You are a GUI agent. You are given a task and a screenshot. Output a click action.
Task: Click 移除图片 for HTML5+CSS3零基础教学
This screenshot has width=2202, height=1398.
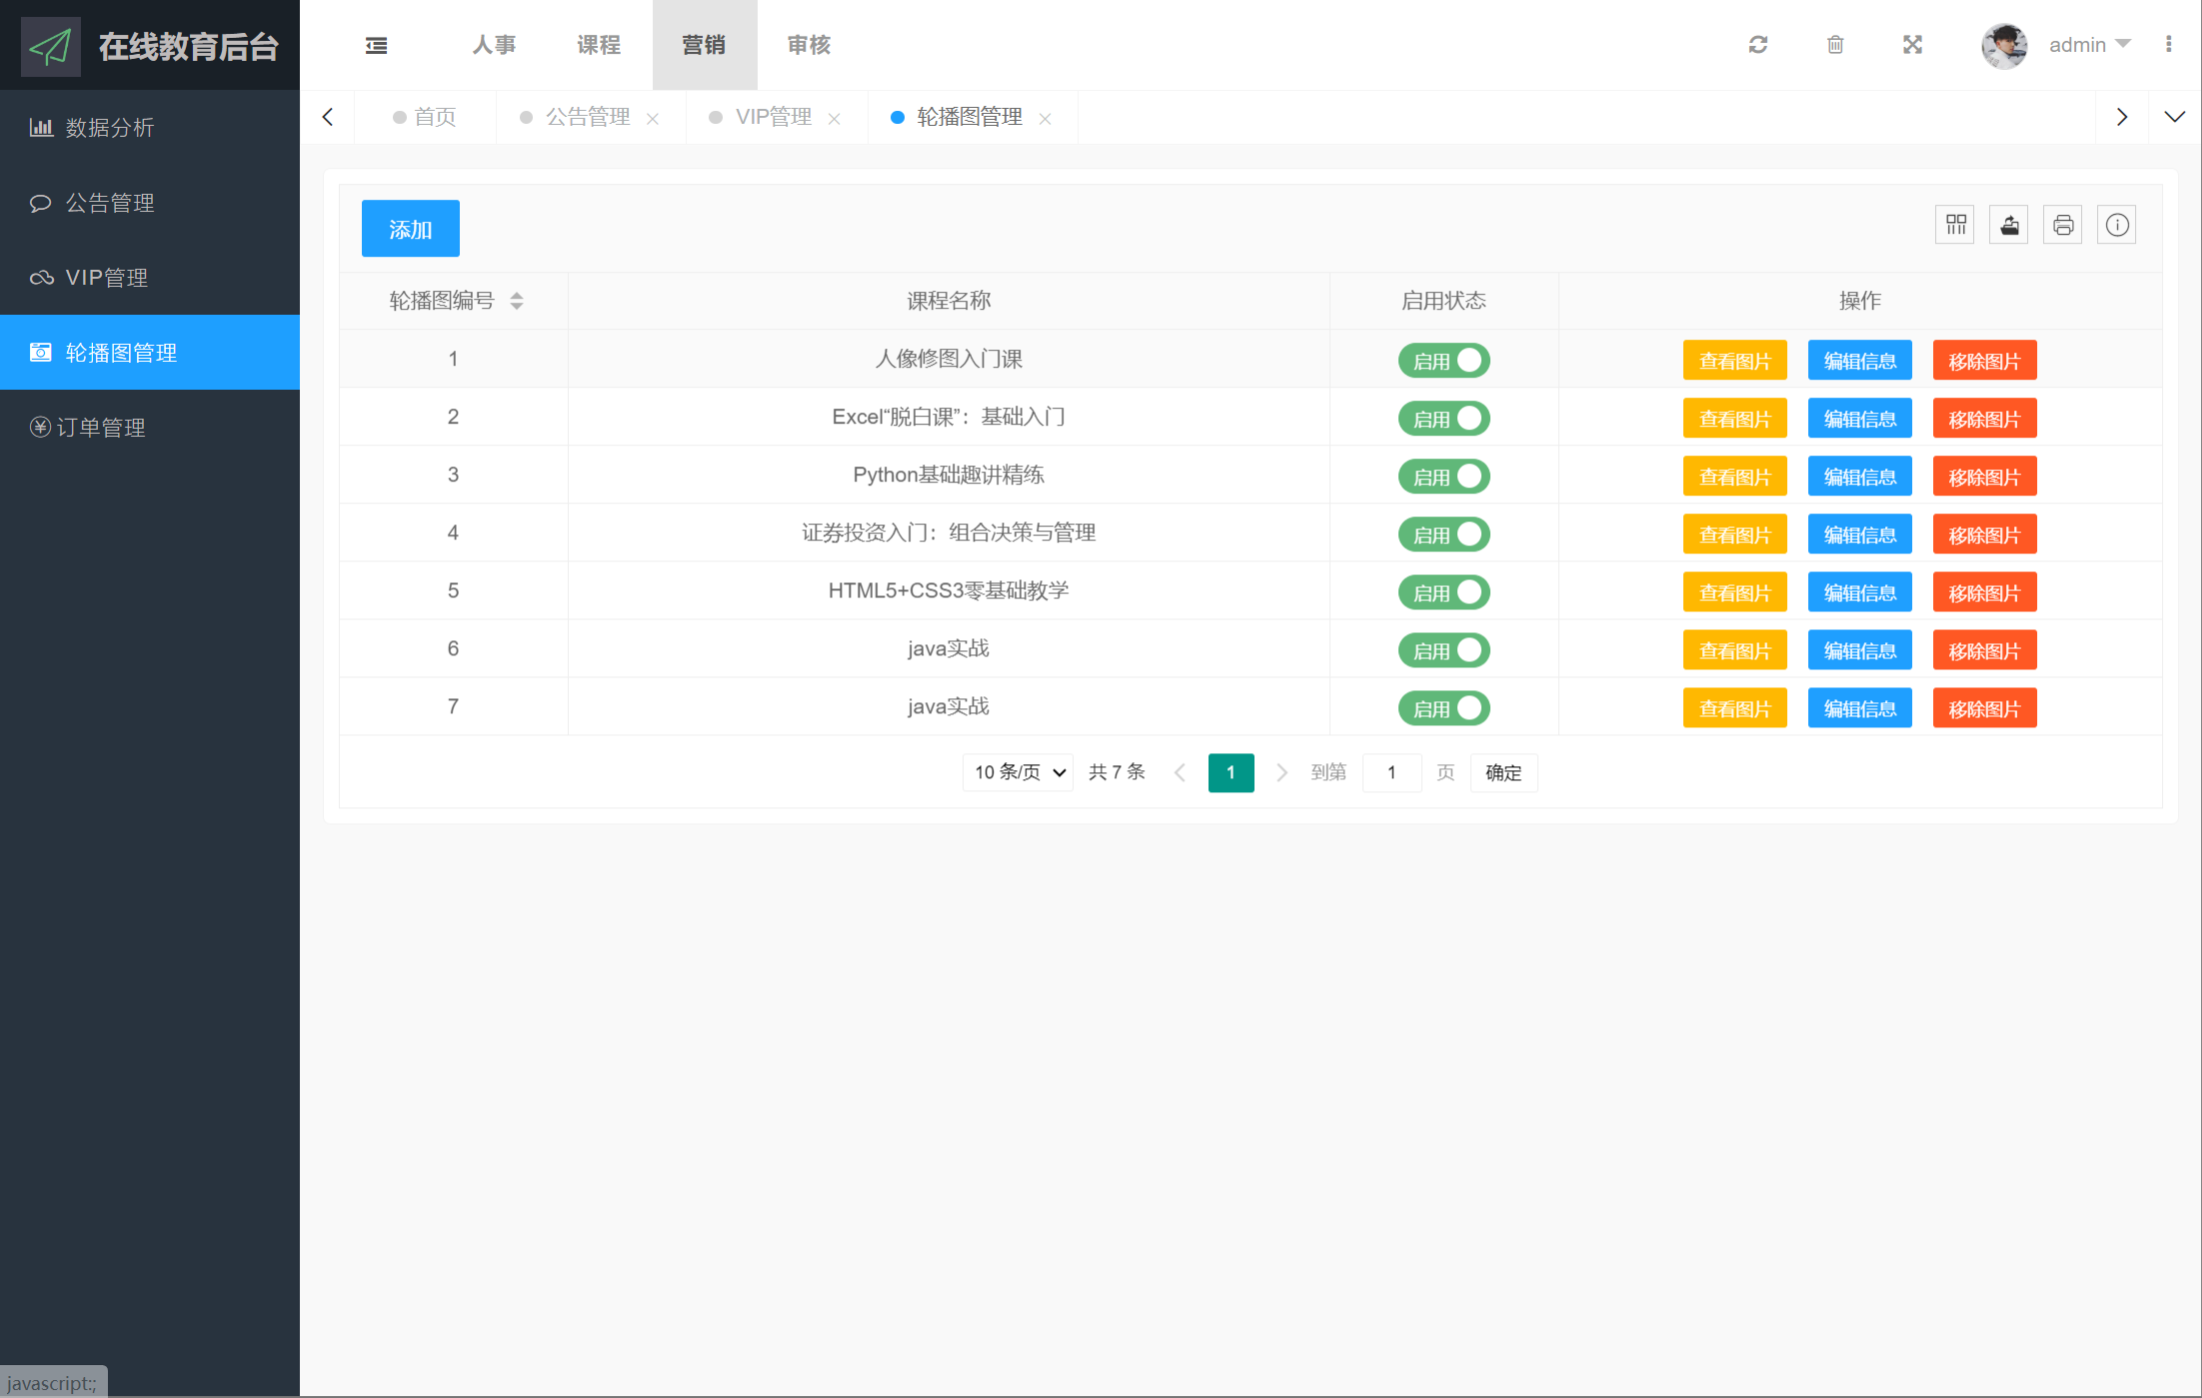[1984, 593]
